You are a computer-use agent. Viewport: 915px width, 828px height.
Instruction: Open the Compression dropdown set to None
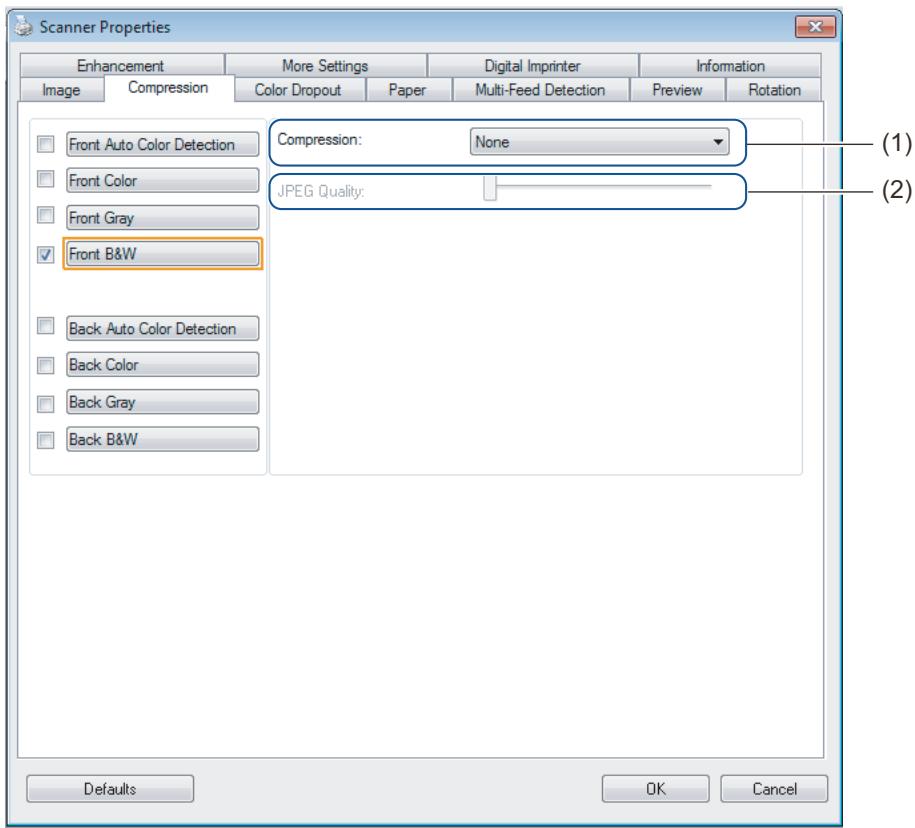[x=599, y=142]
